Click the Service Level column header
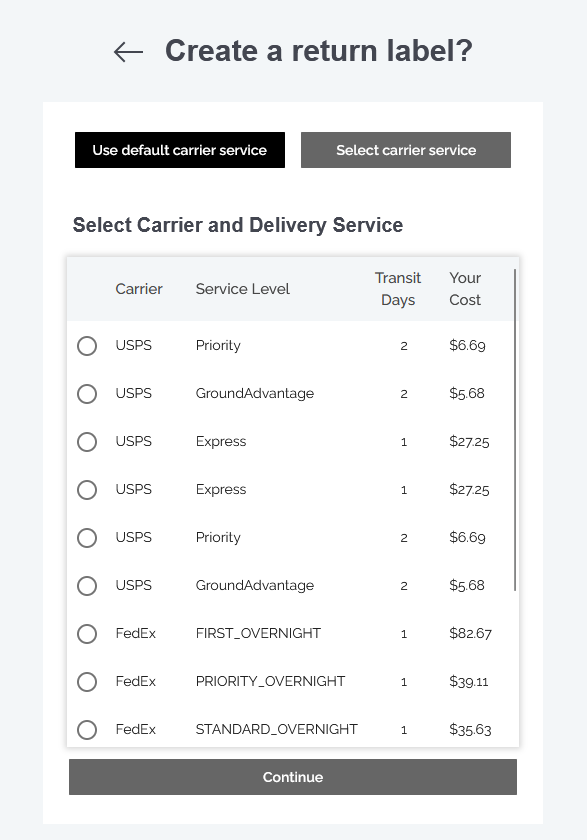The image size is (587, 840). click(x=243, y=289)
